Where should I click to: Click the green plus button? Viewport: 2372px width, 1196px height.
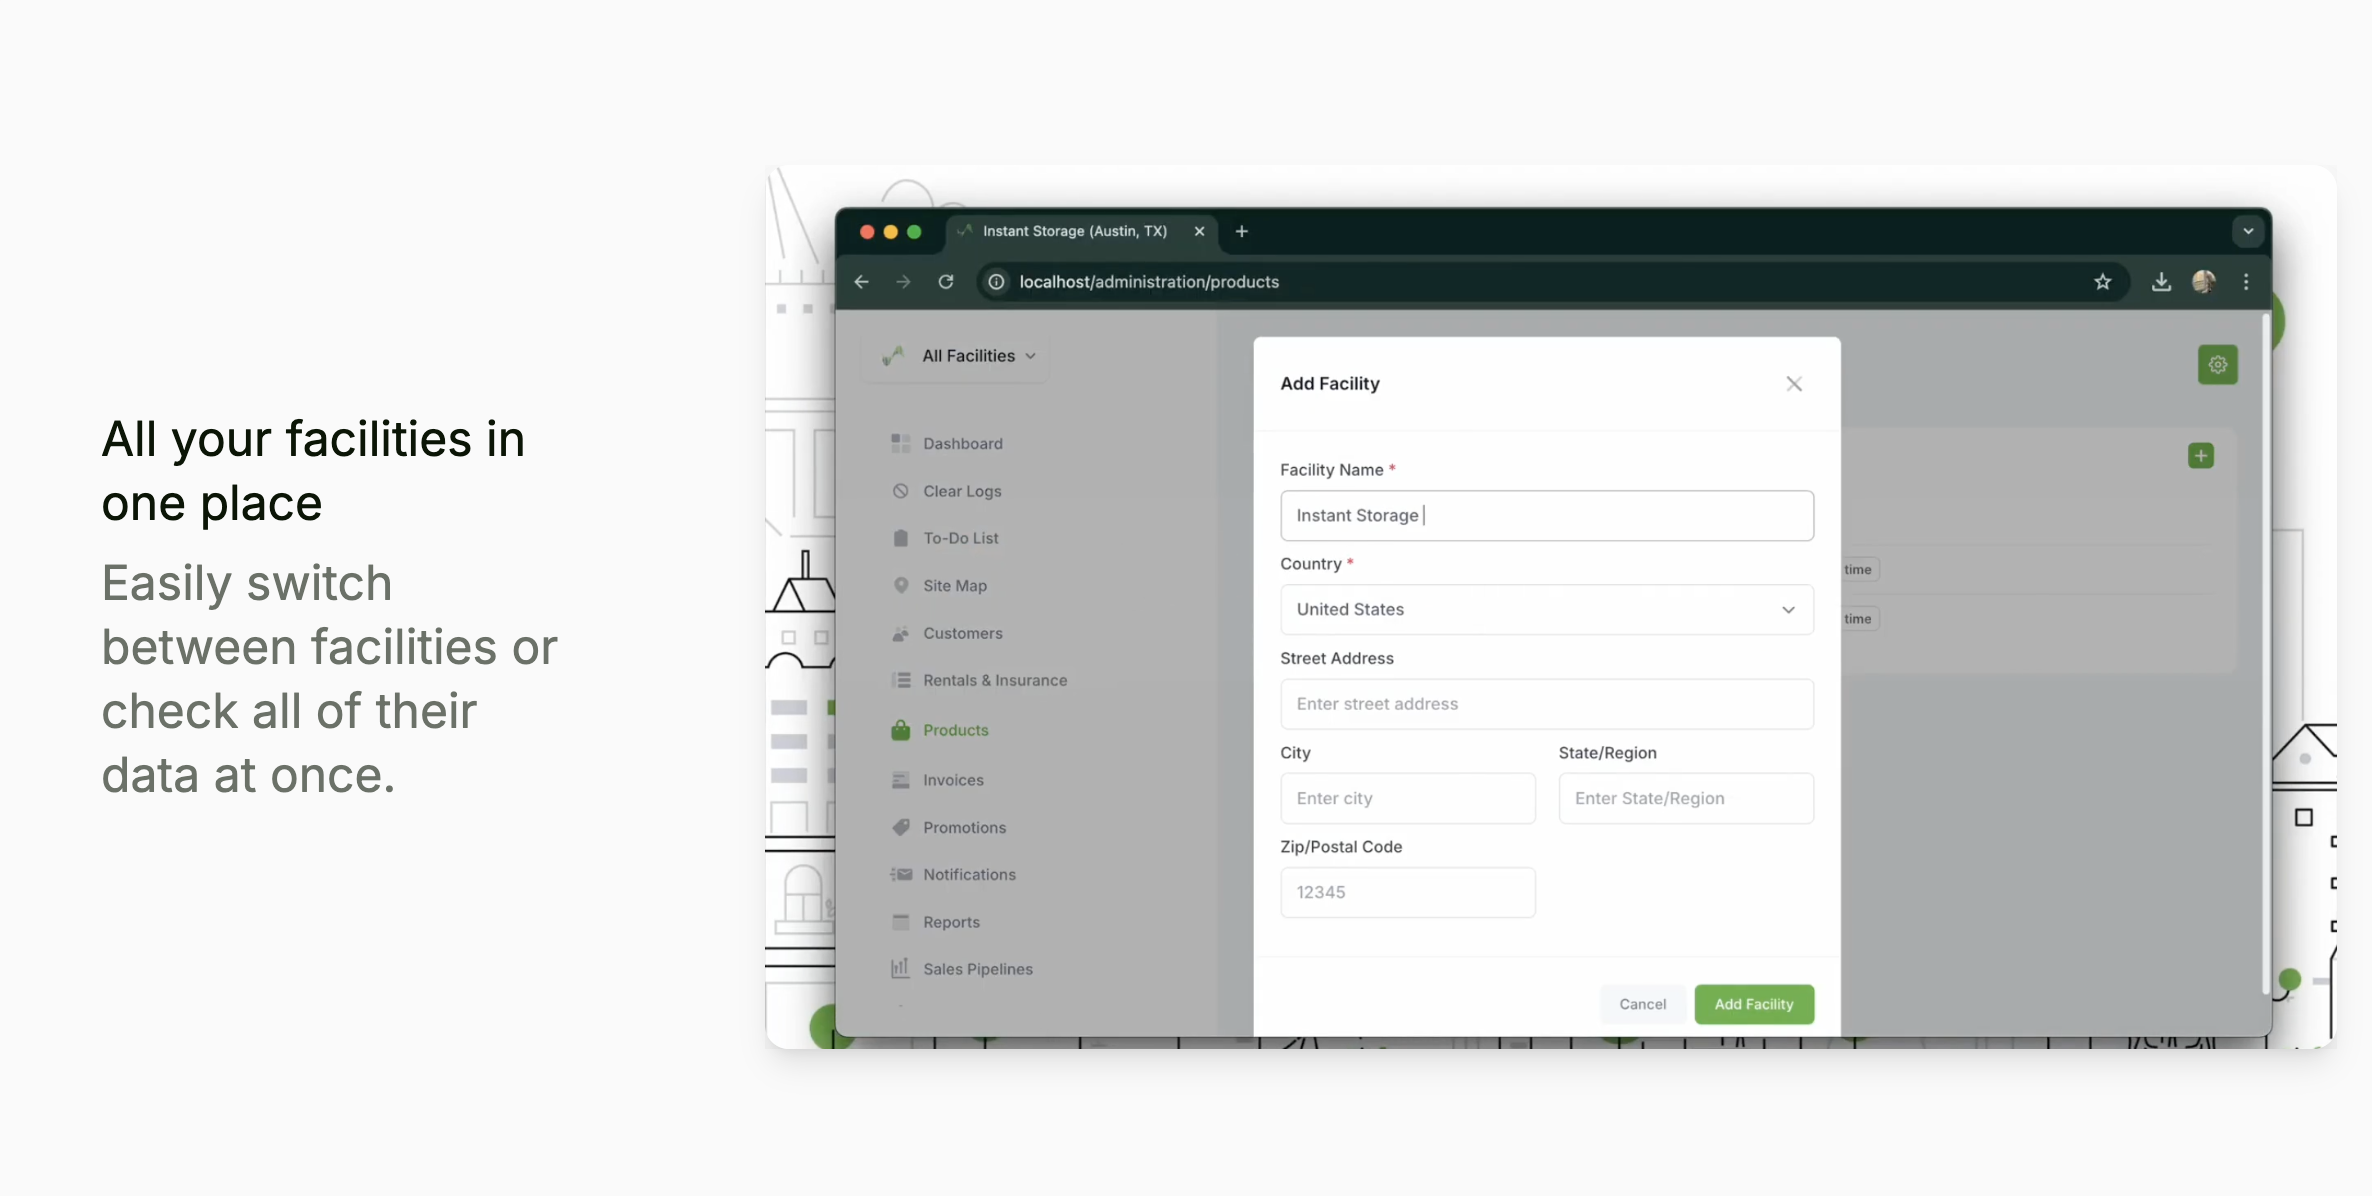(2201, 455)
